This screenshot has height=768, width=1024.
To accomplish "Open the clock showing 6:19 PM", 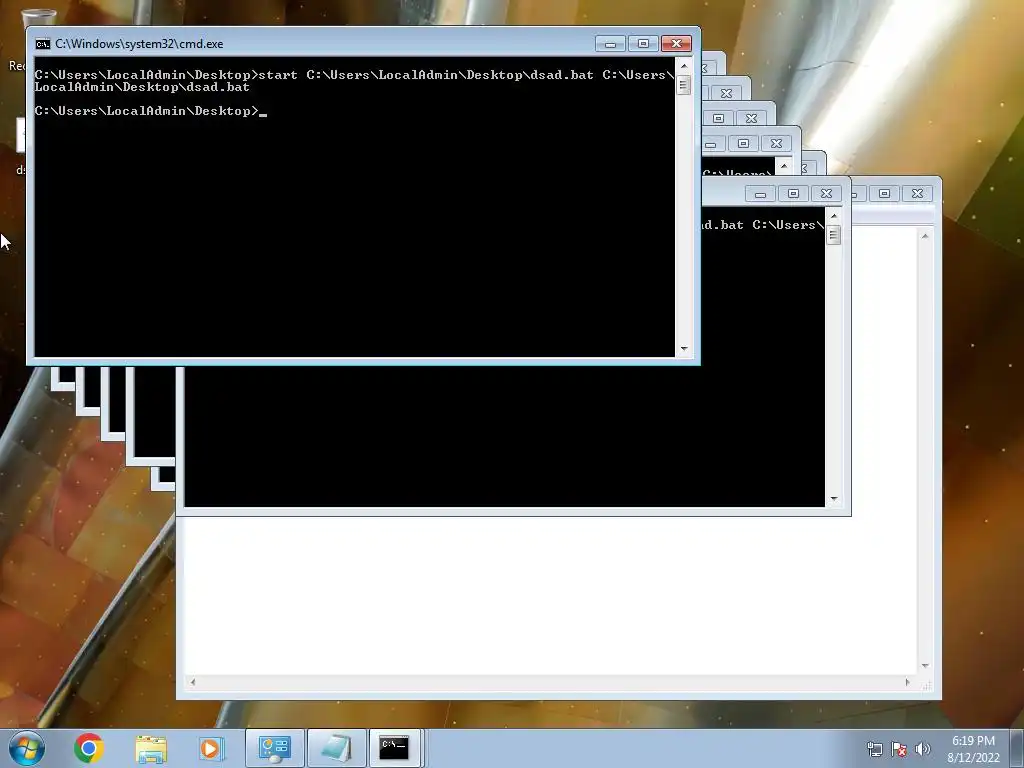I will (x=973, y=749).
